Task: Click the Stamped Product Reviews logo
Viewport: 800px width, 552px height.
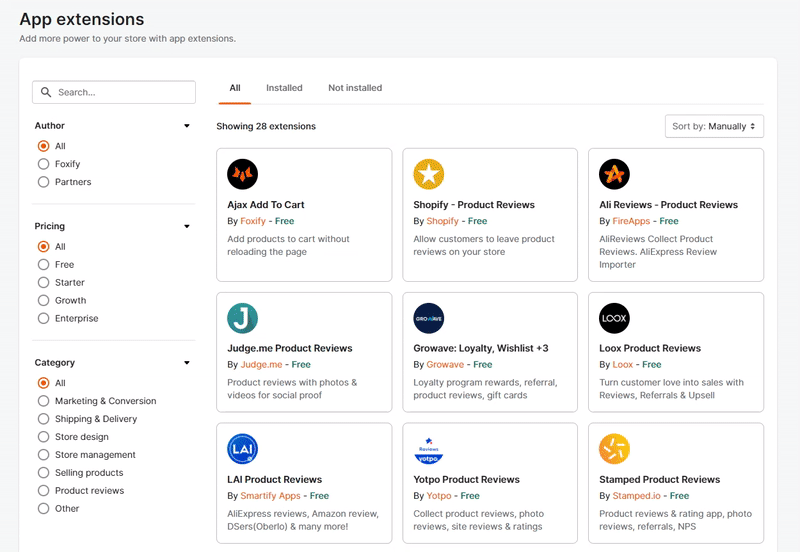Action: (614, 449)
